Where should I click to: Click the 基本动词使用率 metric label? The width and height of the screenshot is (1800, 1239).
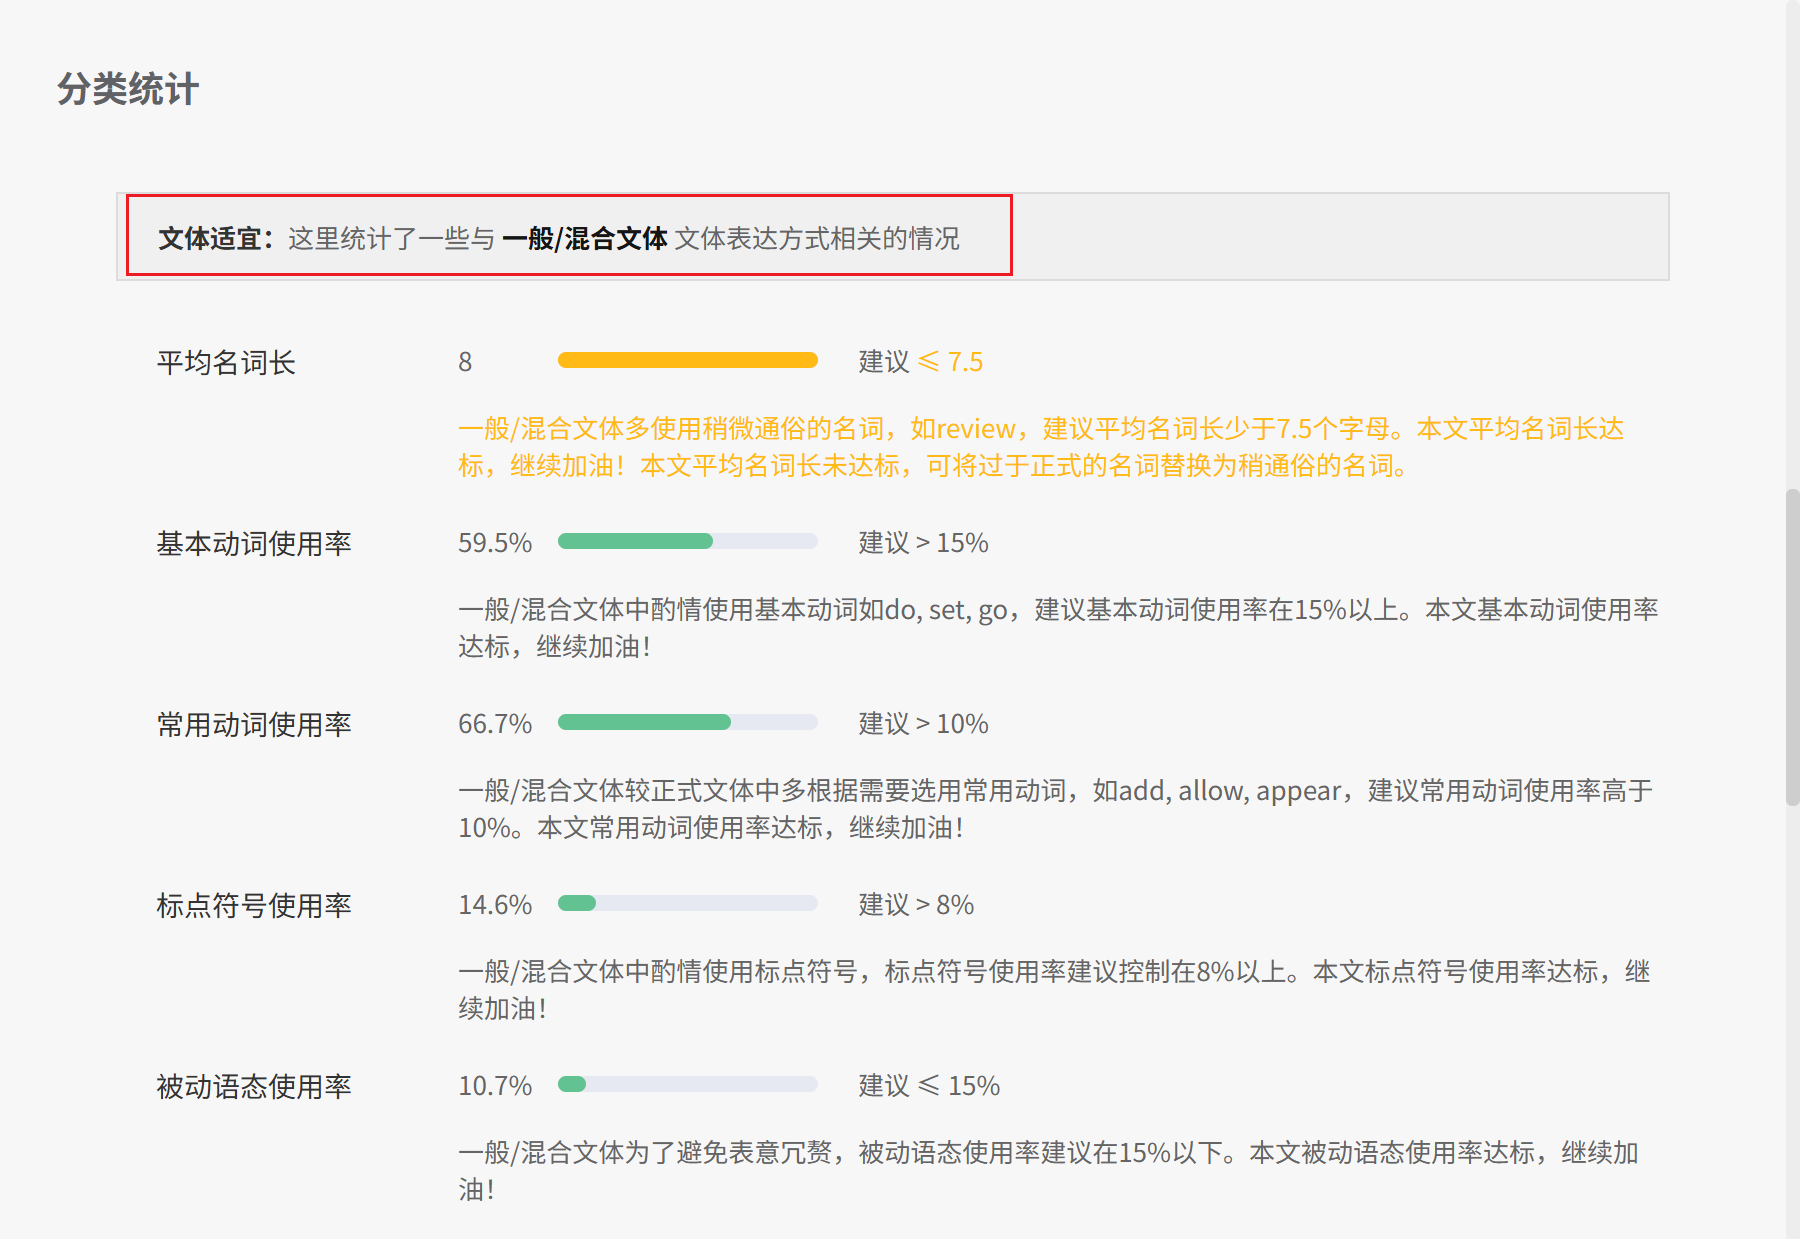254,543
